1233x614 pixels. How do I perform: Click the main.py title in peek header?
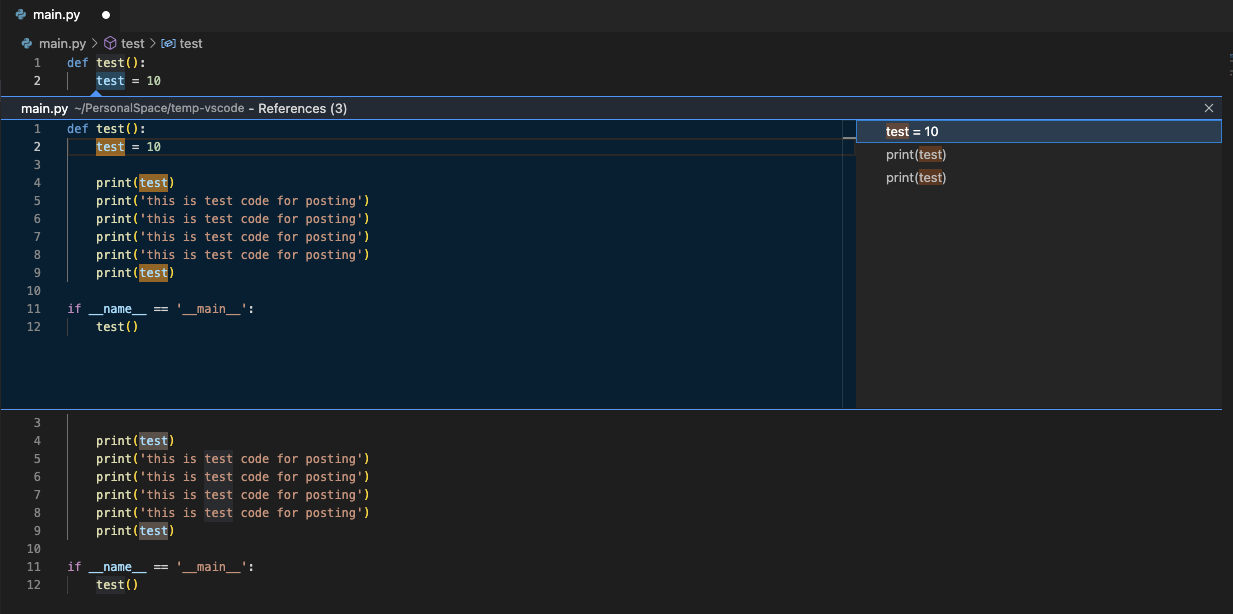point(44,108)
